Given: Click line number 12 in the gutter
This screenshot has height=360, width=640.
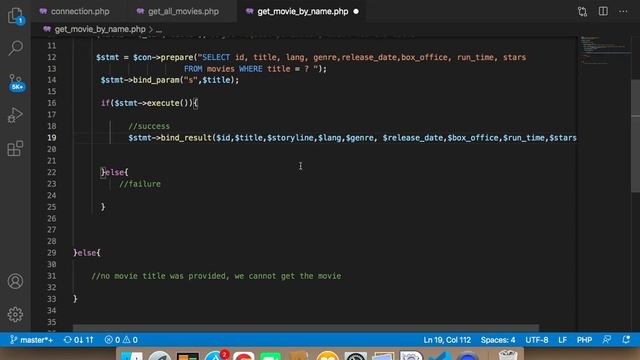Looking at the screenshot, I should tap(51, 57).
